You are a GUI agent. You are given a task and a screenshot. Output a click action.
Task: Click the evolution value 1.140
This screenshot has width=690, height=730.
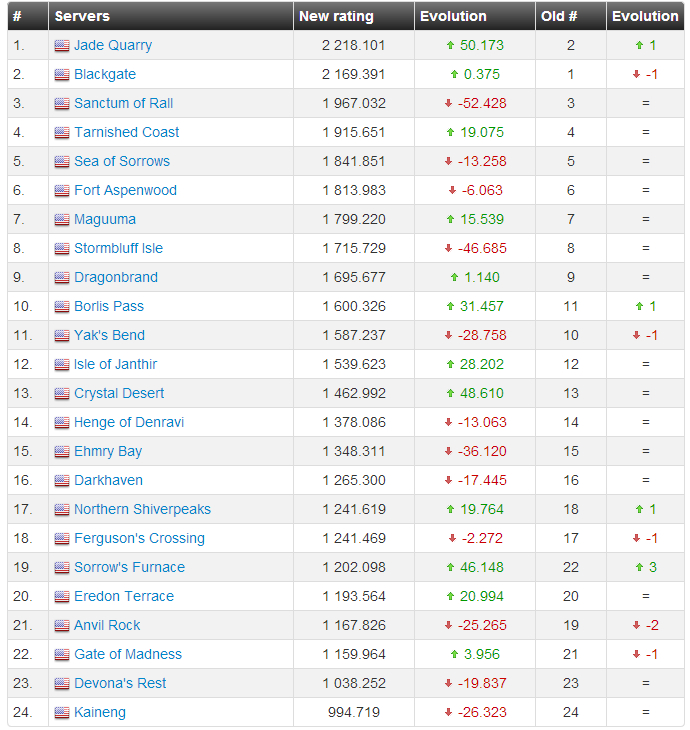coord(482,277)
